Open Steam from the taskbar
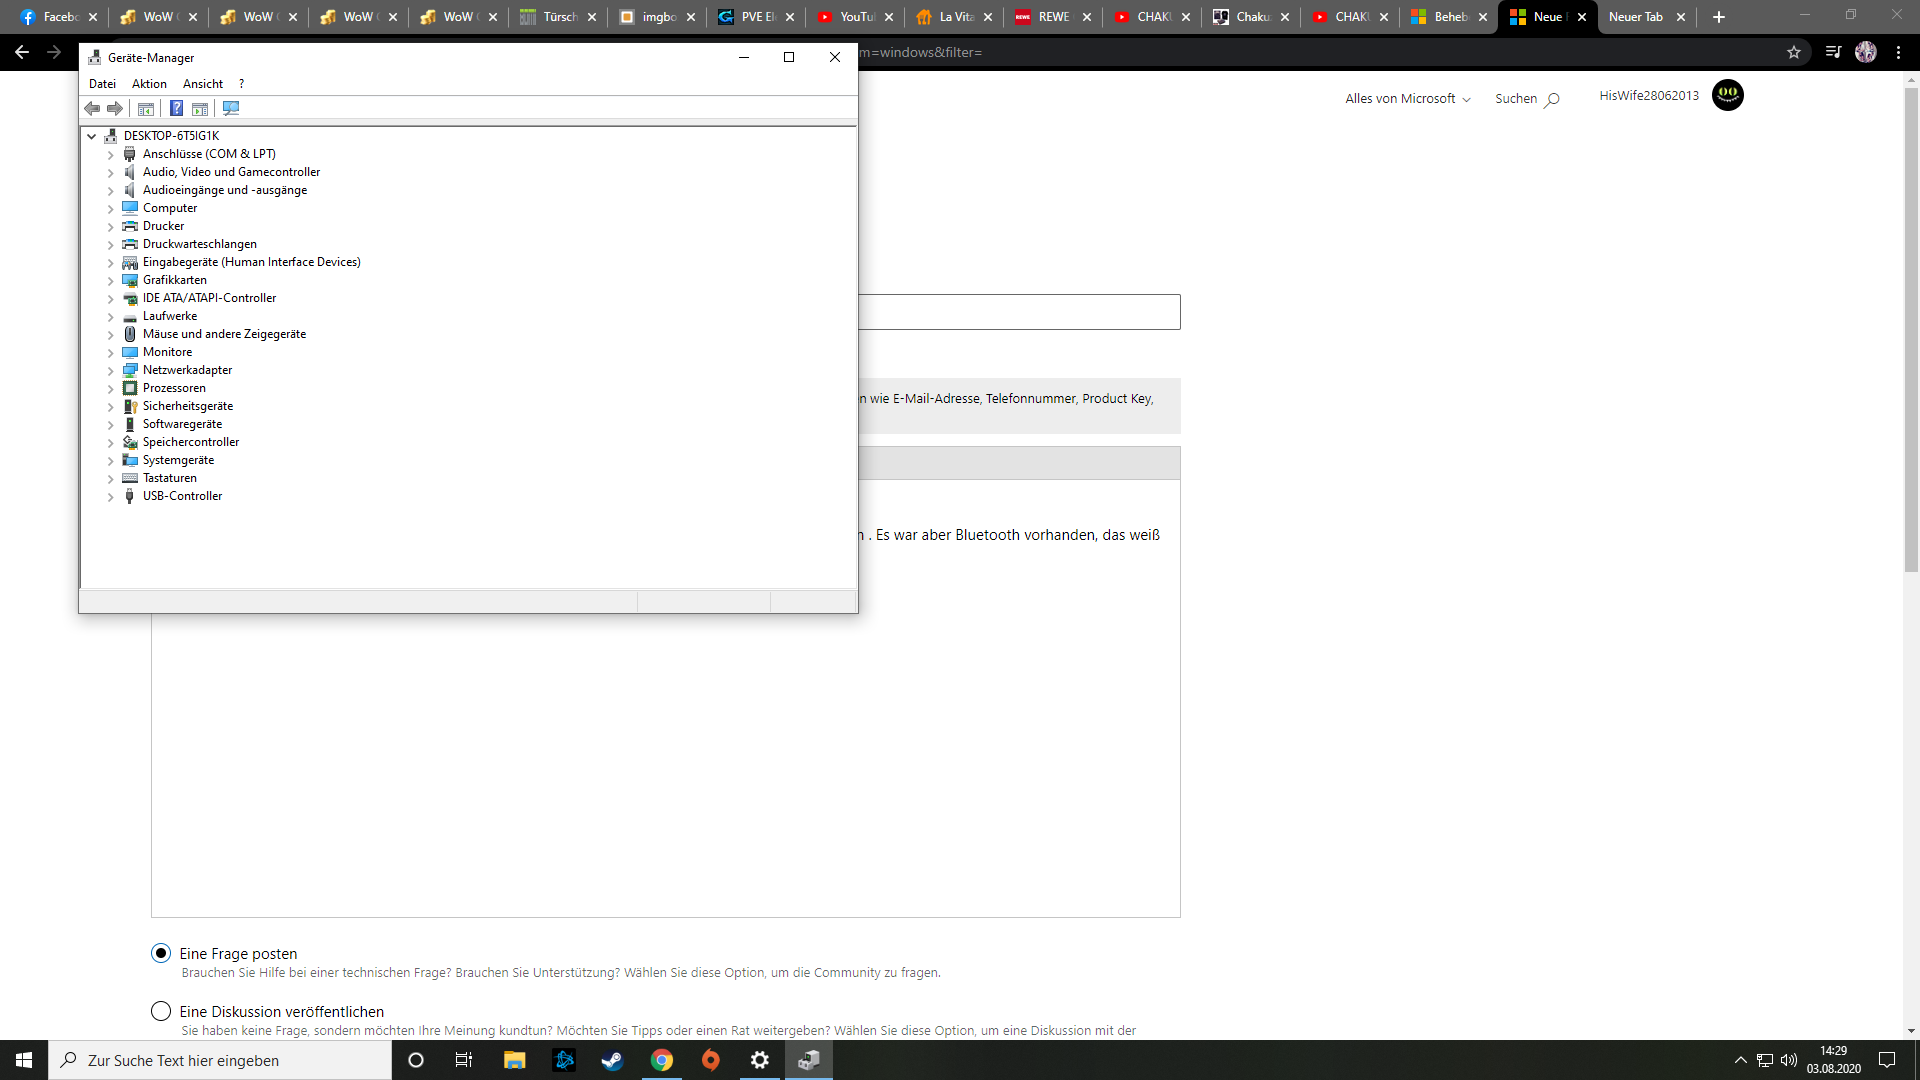The image size is (1920, 1080). tap(612, 1060)
